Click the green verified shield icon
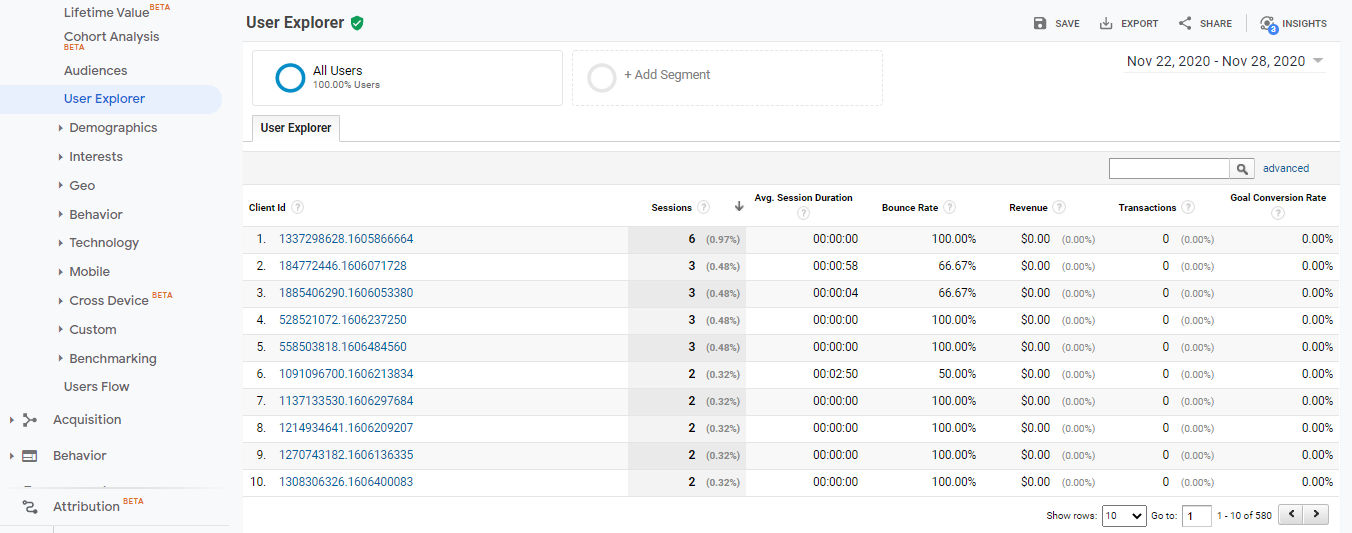This screenshot has height=533, width=1352. (357, 23)
